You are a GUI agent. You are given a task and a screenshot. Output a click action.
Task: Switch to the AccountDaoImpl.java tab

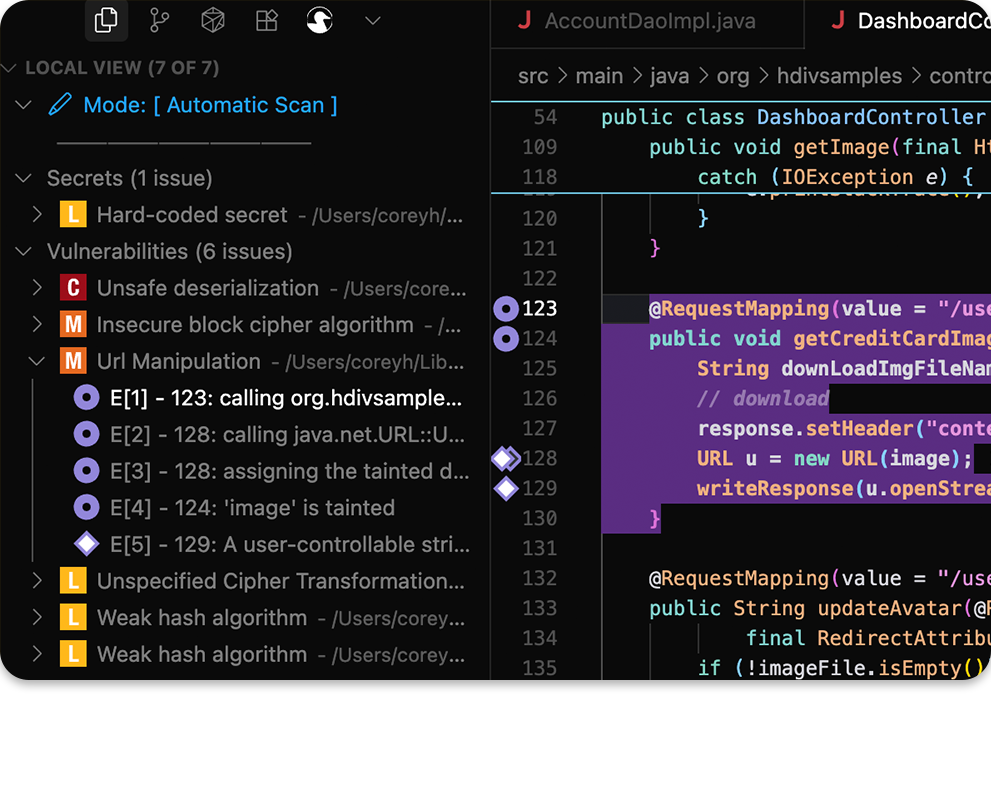click(x=647, y=23)
